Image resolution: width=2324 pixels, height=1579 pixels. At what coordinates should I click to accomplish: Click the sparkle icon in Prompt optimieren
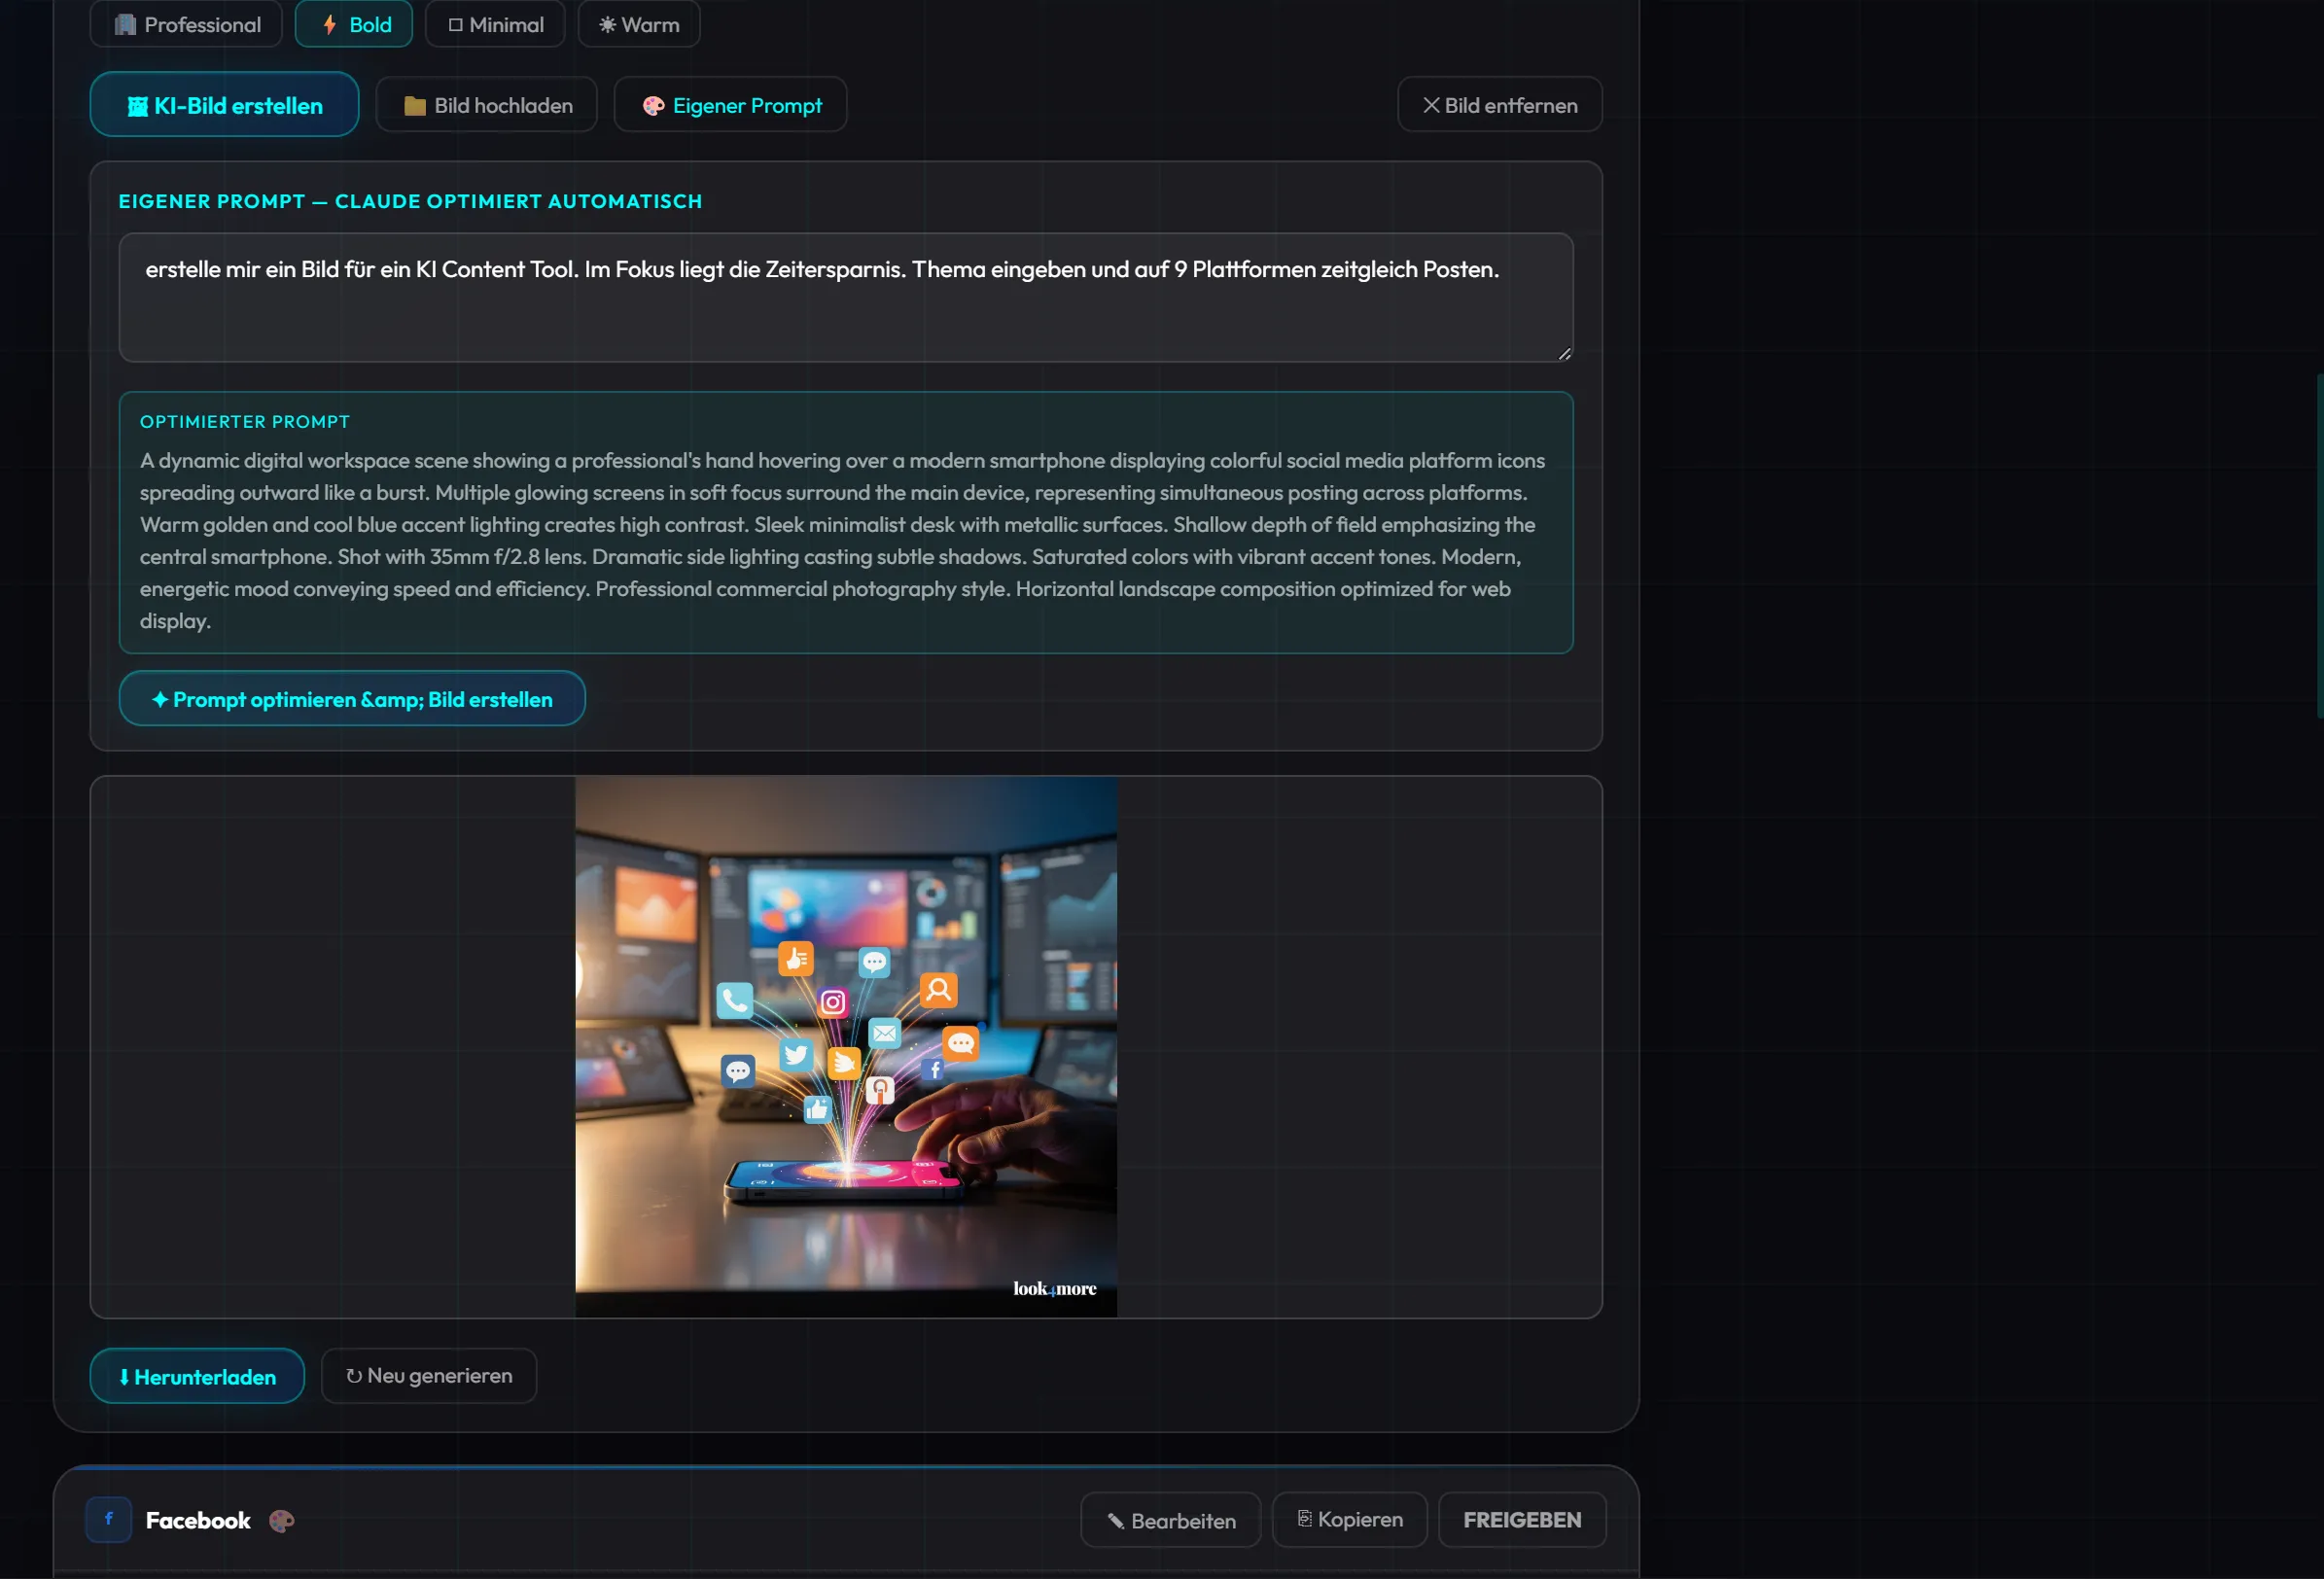click(x=159, y=699)
